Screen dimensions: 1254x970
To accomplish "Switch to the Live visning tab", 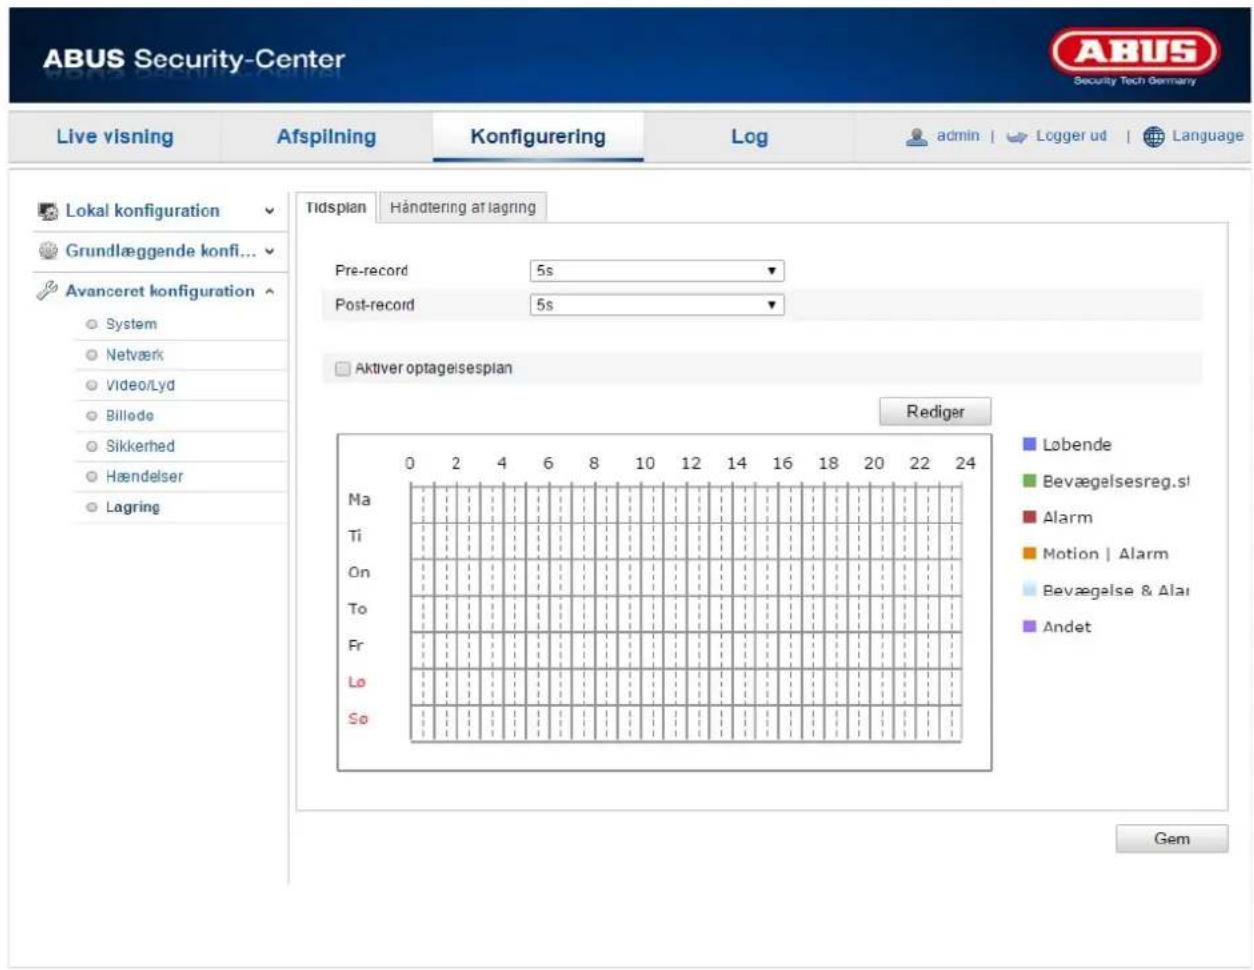I will 115,137.
